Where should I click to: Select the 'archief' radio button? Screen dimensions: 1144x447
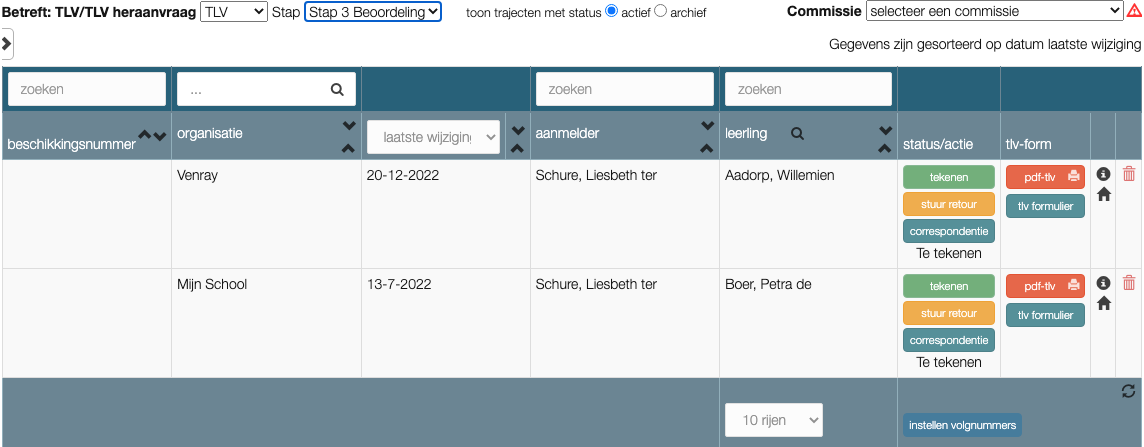pyautogui.click(x=660, y=11)
